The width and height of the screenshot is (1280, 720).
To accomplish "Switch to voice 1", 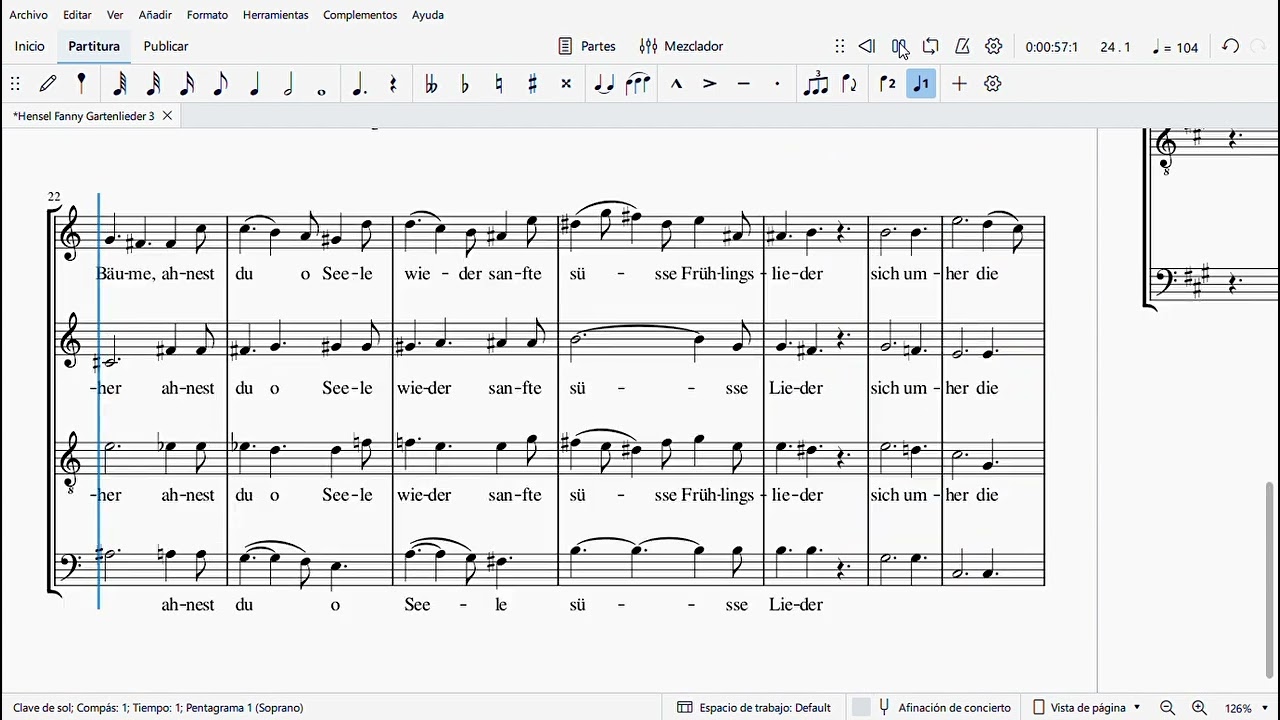I will 921,84.
